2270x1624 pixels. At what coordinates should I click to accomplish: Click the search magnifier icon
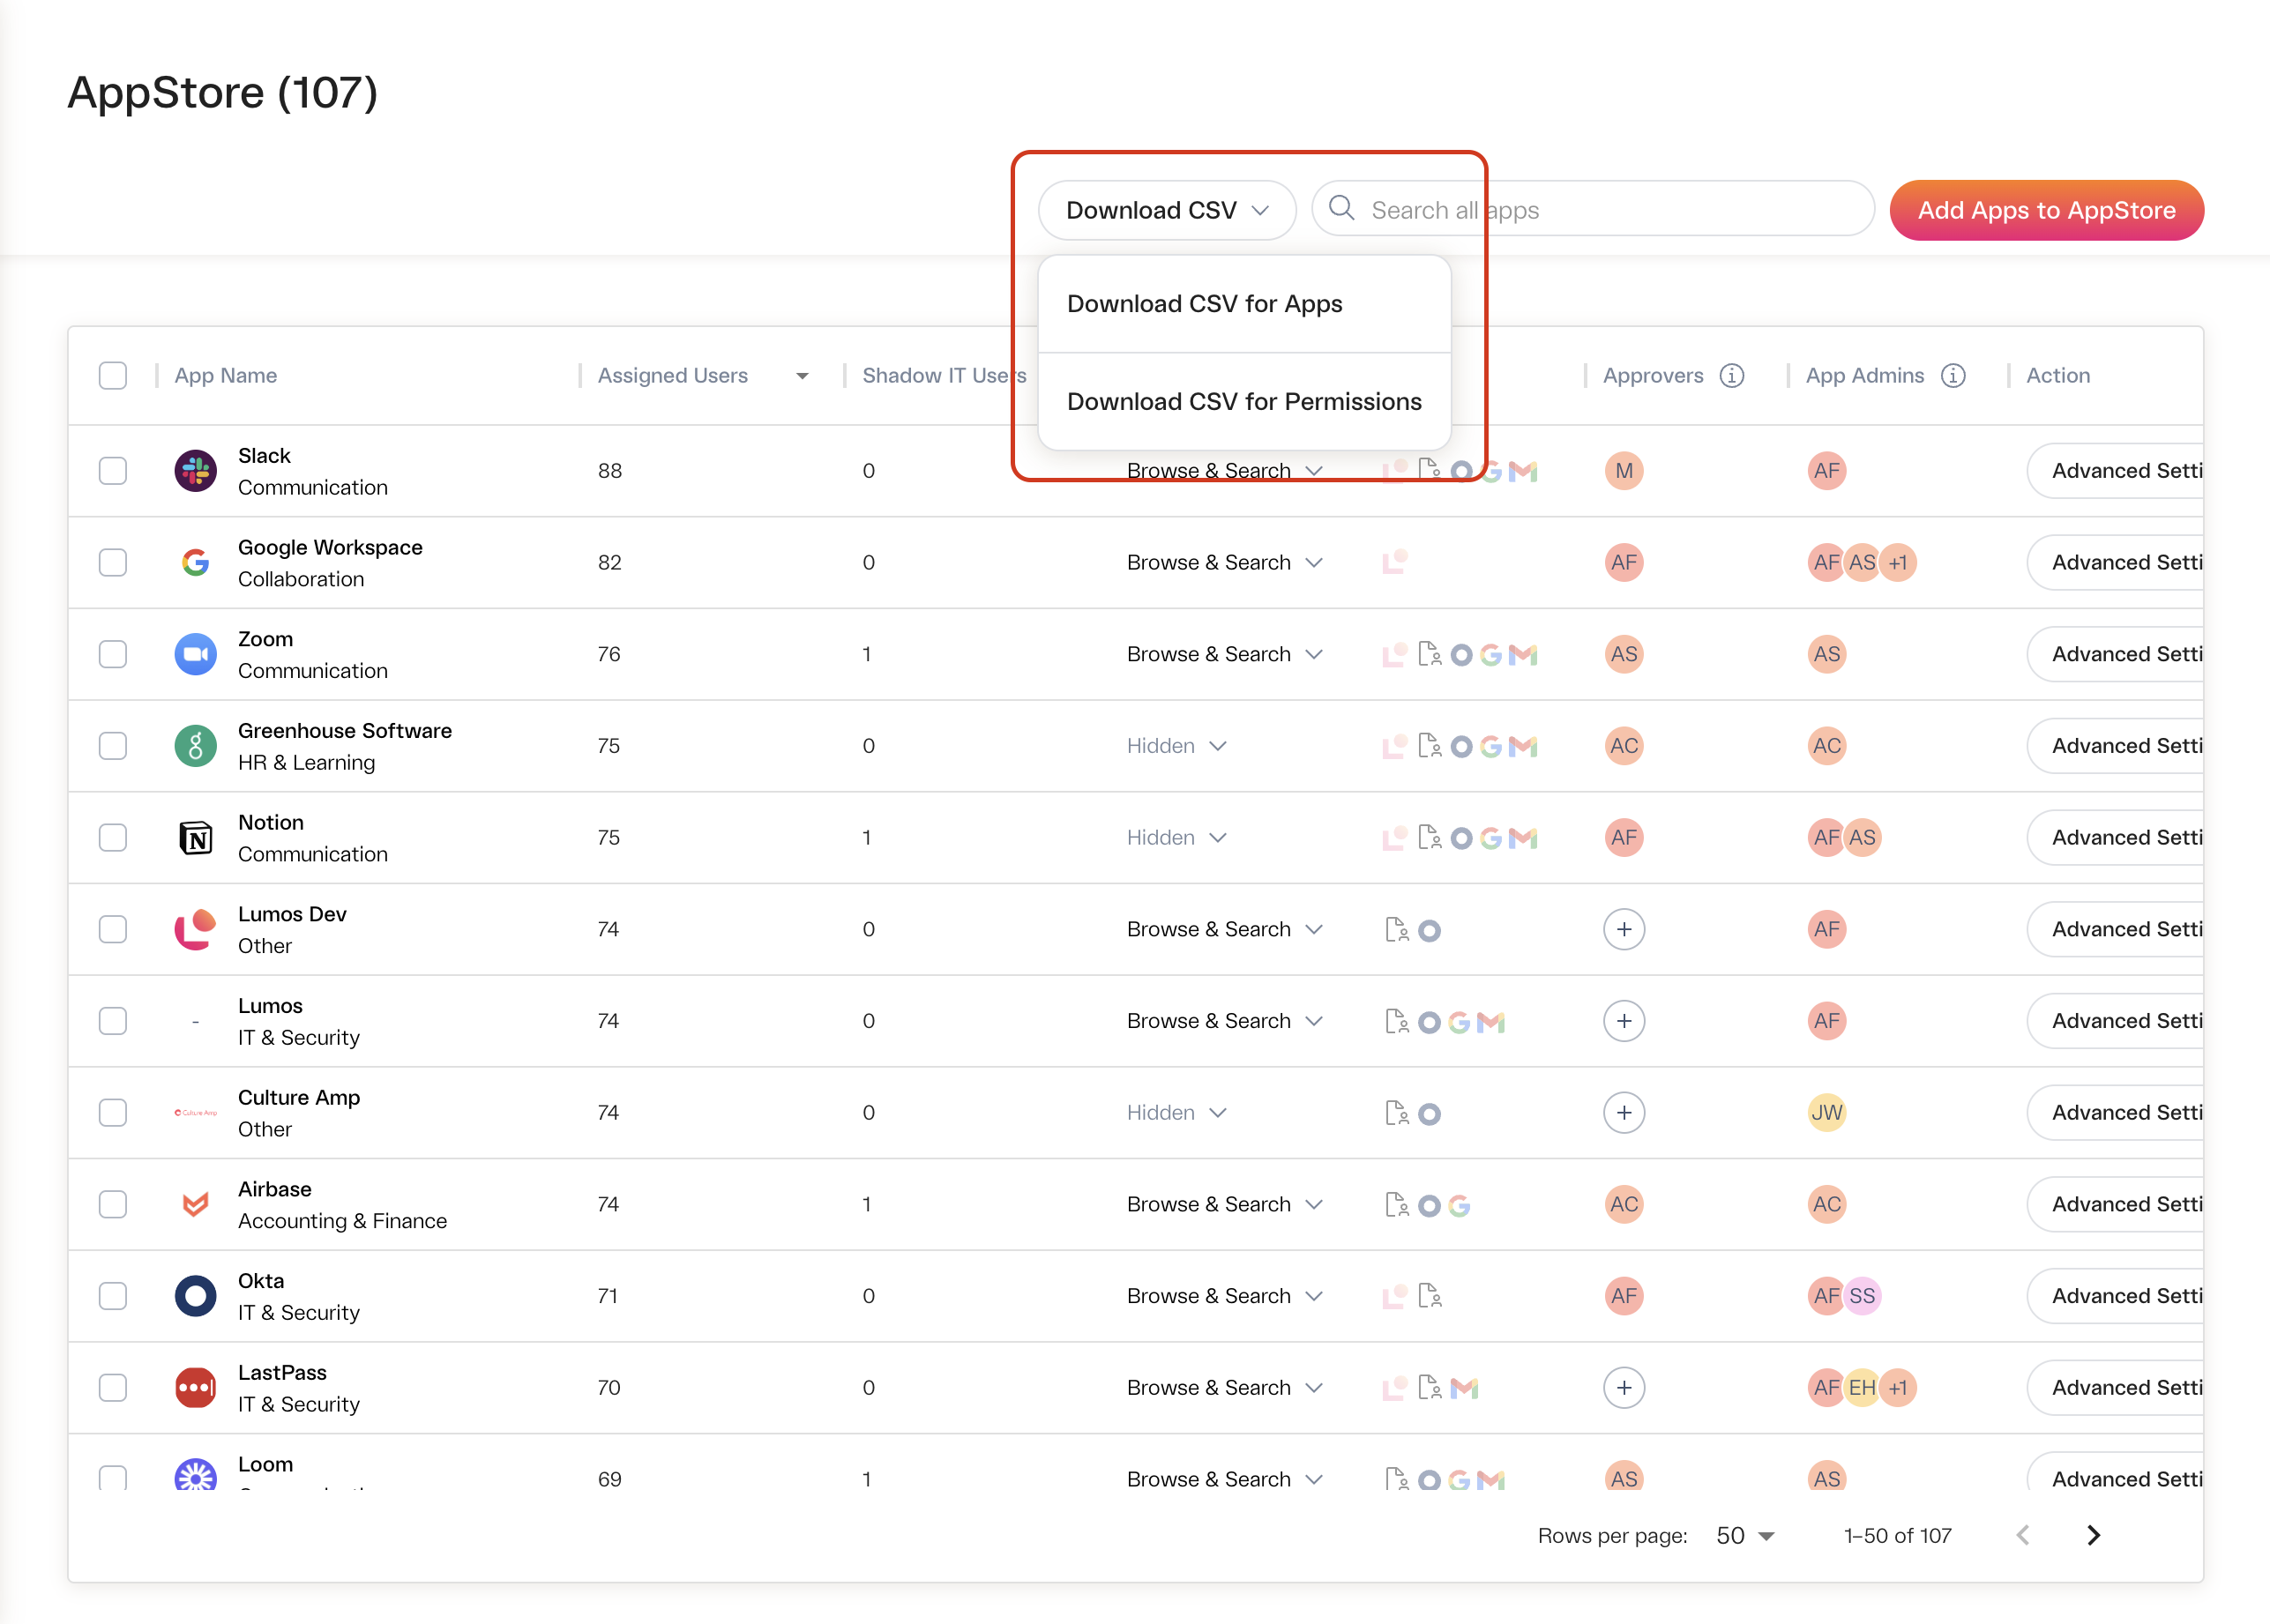[1342, 208]
